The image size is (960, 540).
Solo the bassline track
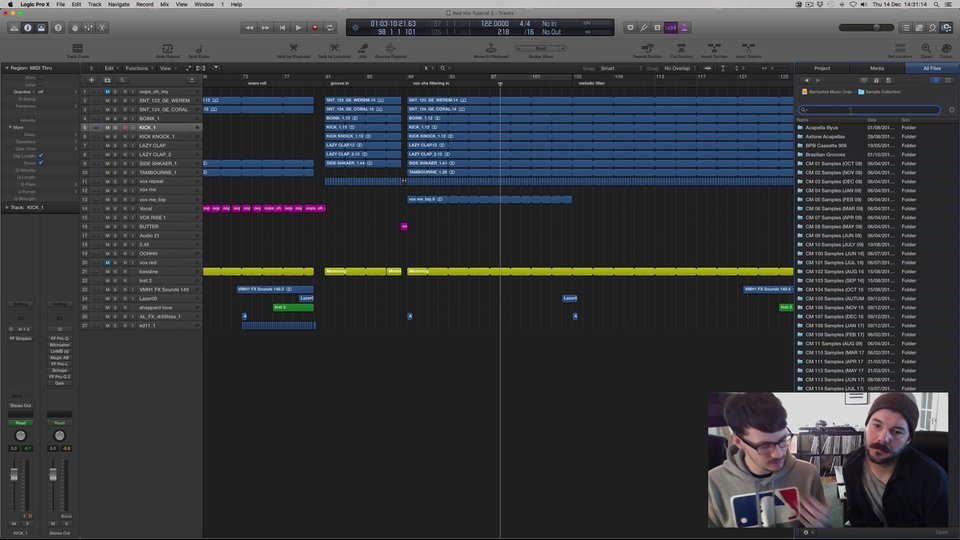click(114, 271)
